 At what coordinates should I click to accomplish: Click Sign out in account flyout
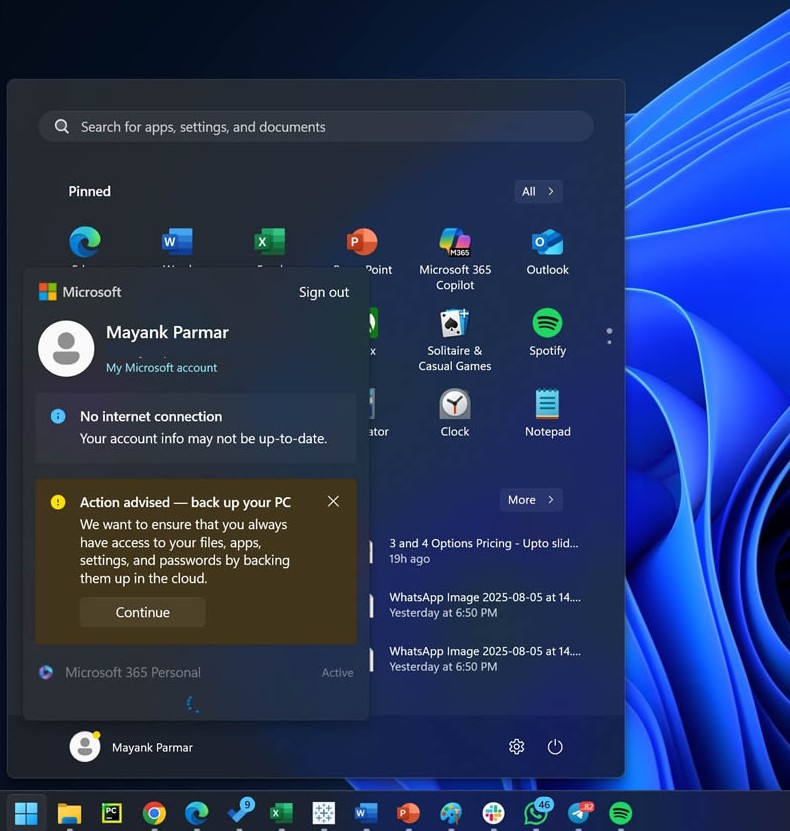click(324, 292)
